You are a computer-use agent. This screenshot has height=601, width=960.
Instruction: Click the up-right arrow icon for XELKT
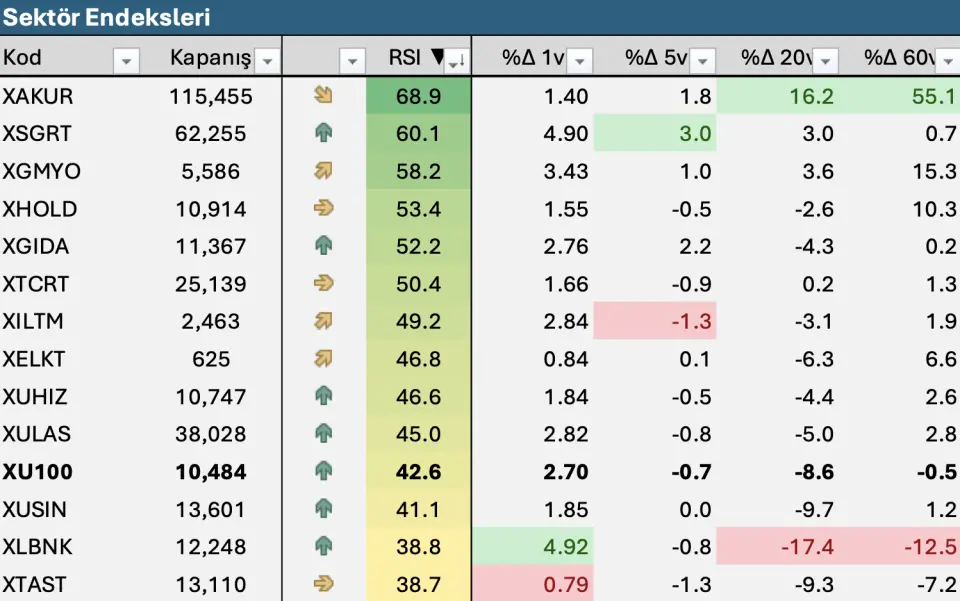[x=323, y=358]
